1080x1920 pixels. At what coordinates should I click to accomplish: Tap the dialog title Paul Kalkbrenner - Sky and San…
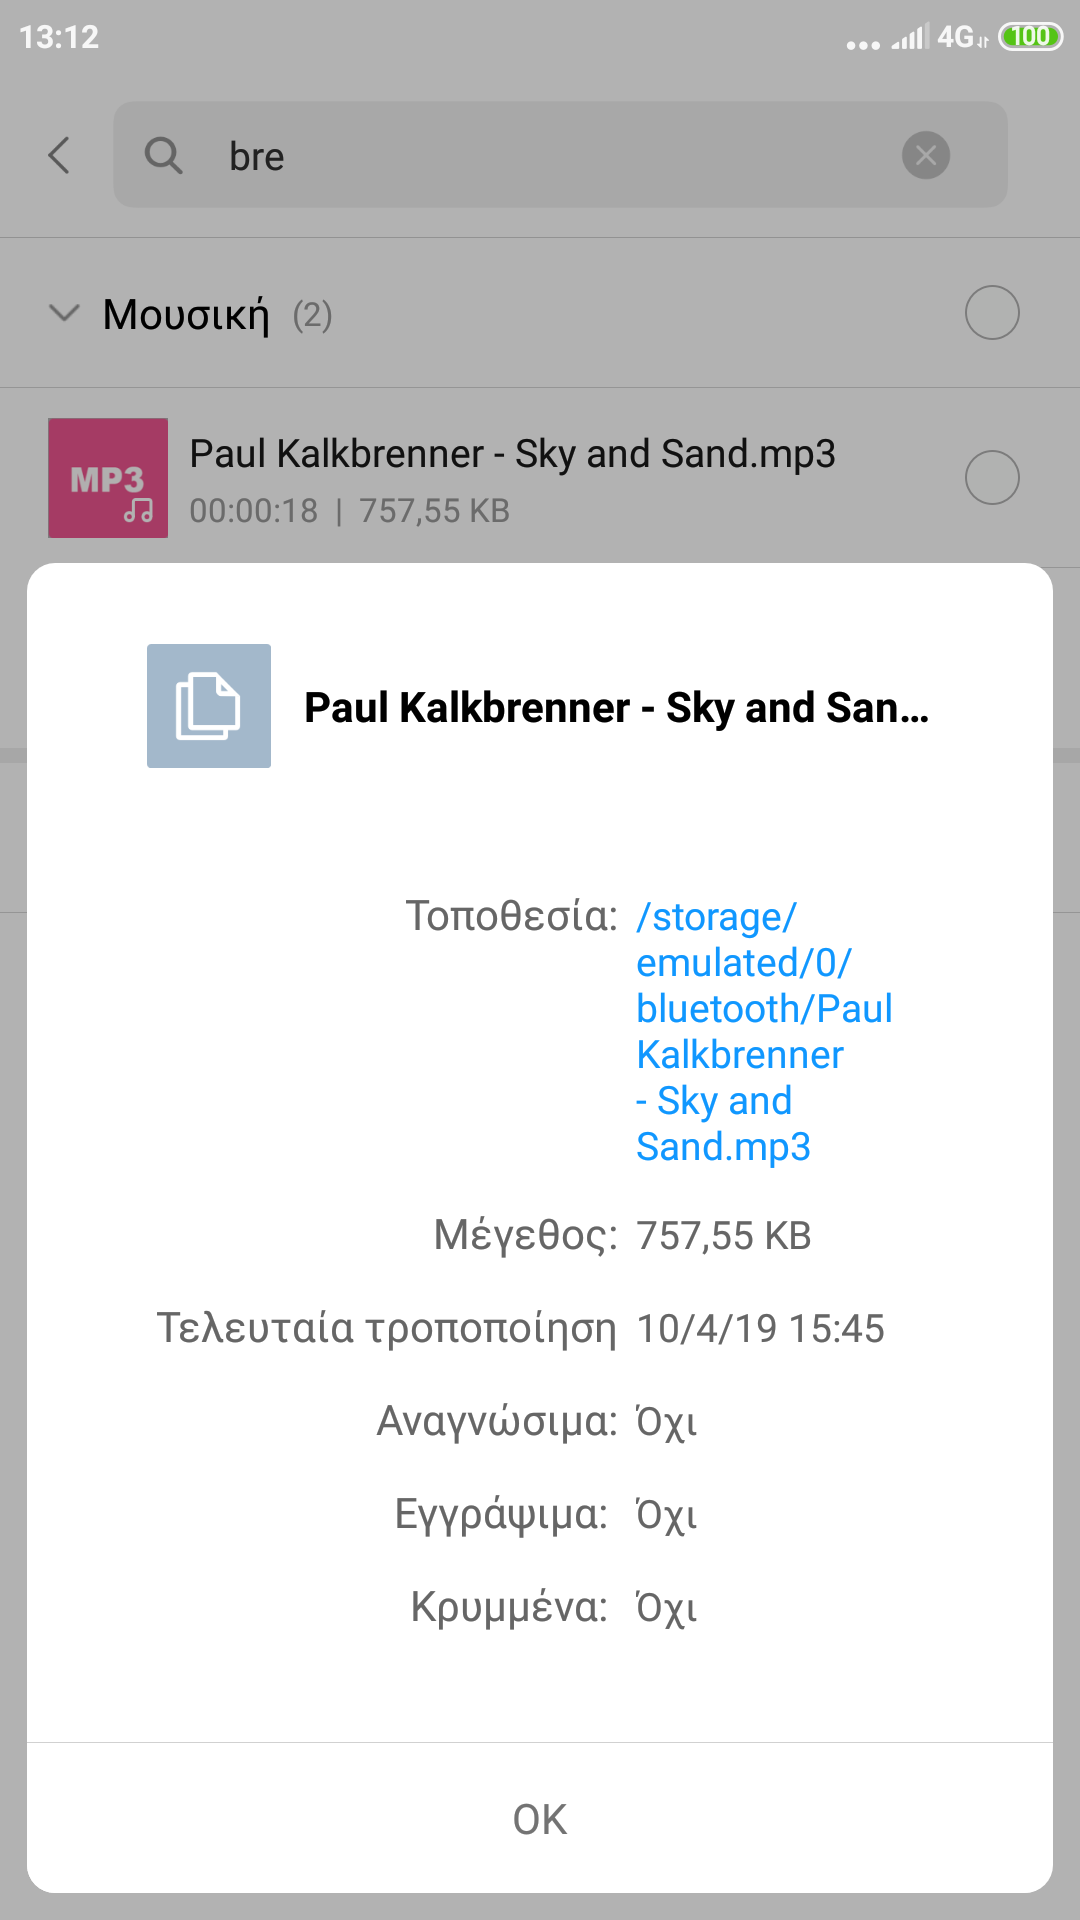tap(616, 708)
